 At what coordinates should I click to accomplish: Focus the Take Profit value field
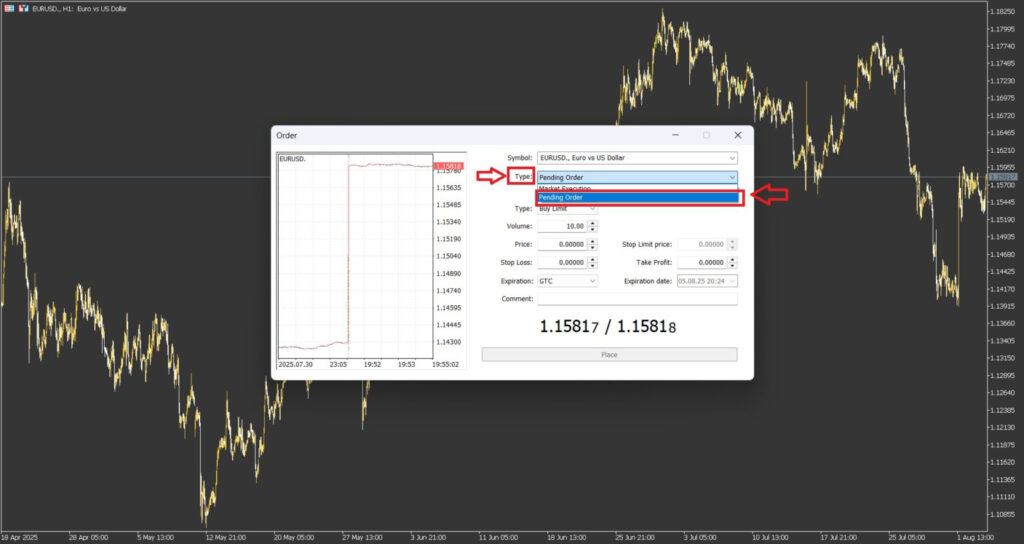pyautogui.click(x=701, y=262)
